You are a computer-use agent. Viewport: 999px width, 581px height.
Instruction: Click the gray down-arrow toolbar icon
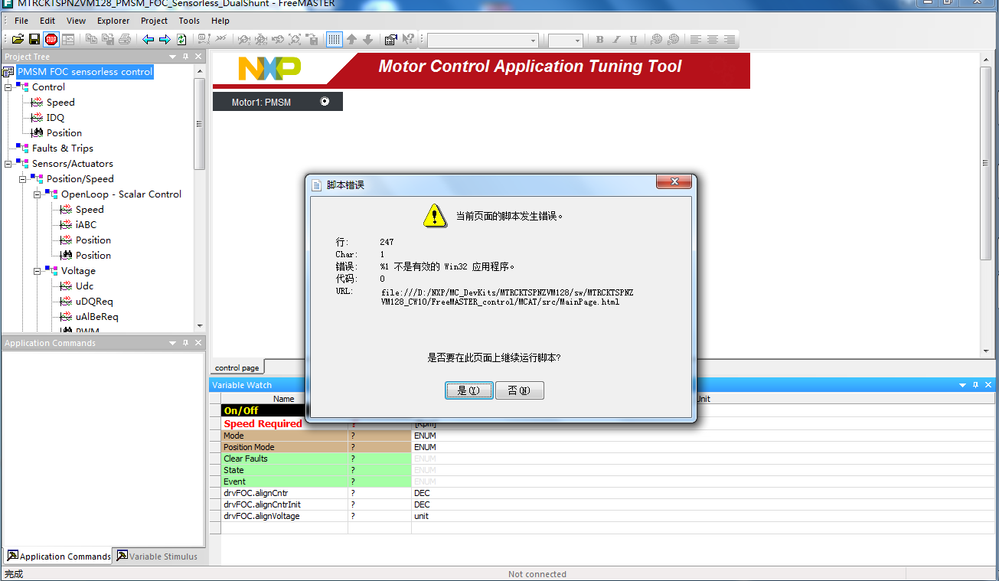pos(368,39)
